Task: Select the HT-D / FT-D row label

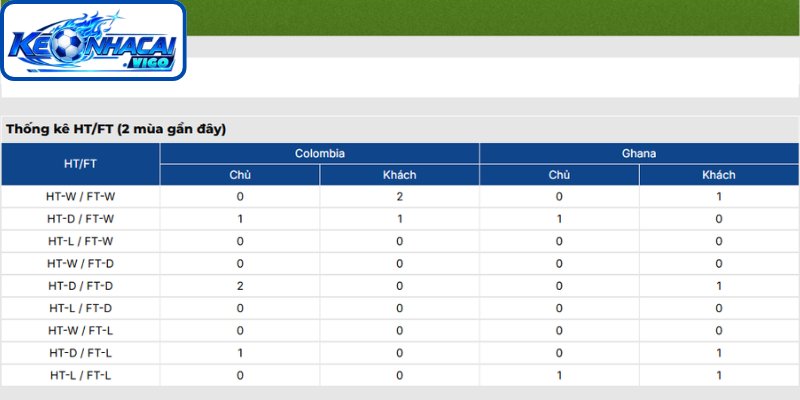Action: click(x=81, y=286)
